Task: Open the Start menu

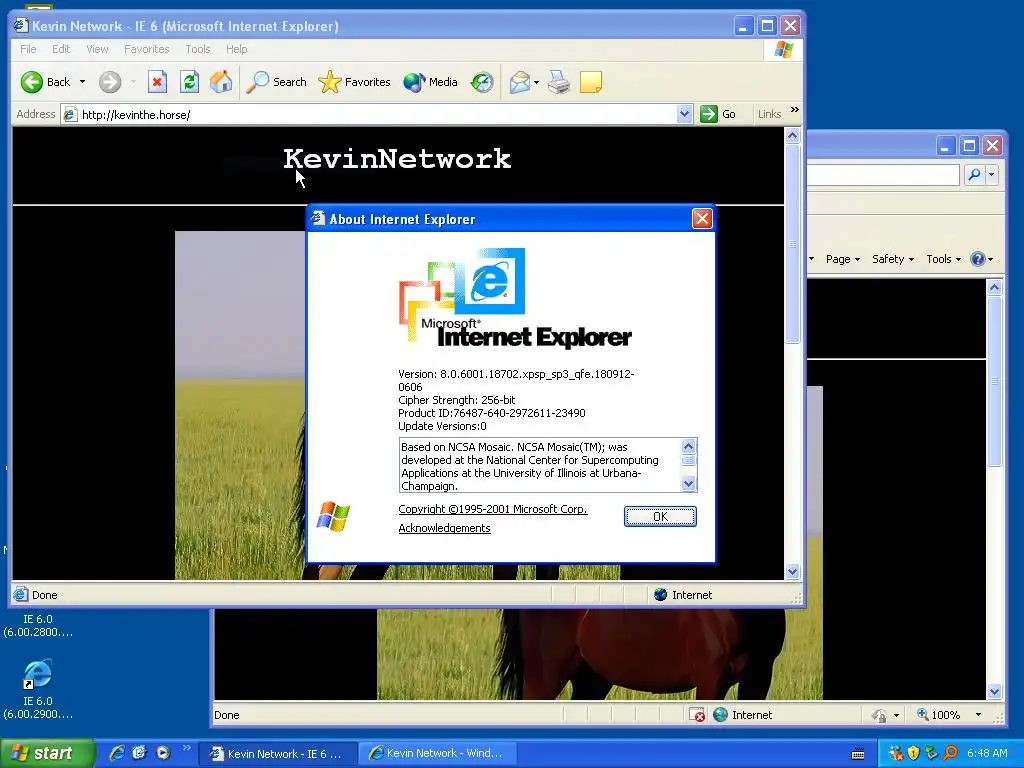Action: (47, 754)
